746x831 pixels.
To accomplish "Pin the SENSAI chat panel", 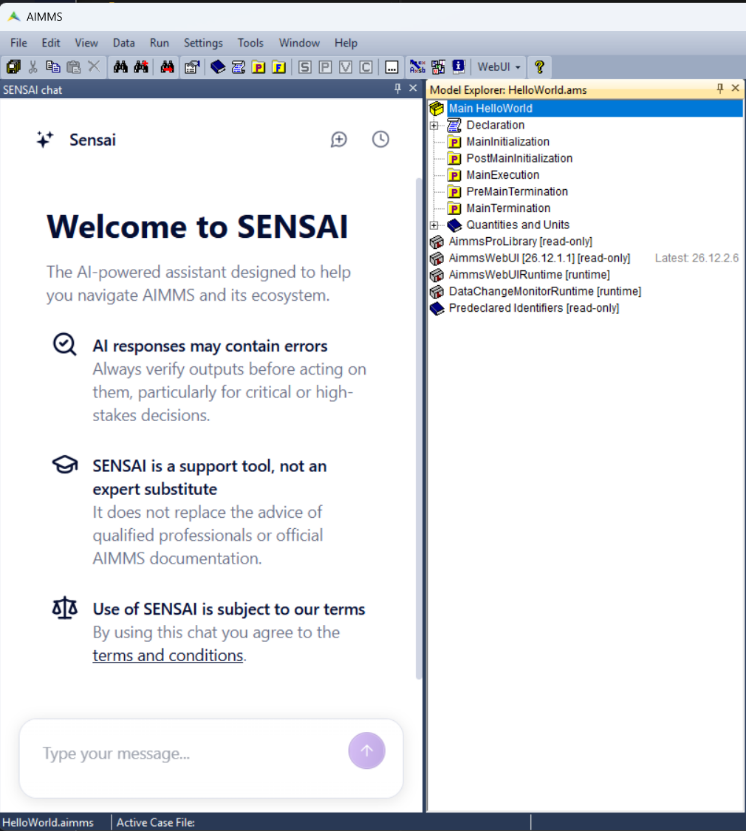I will click(398, 89).
